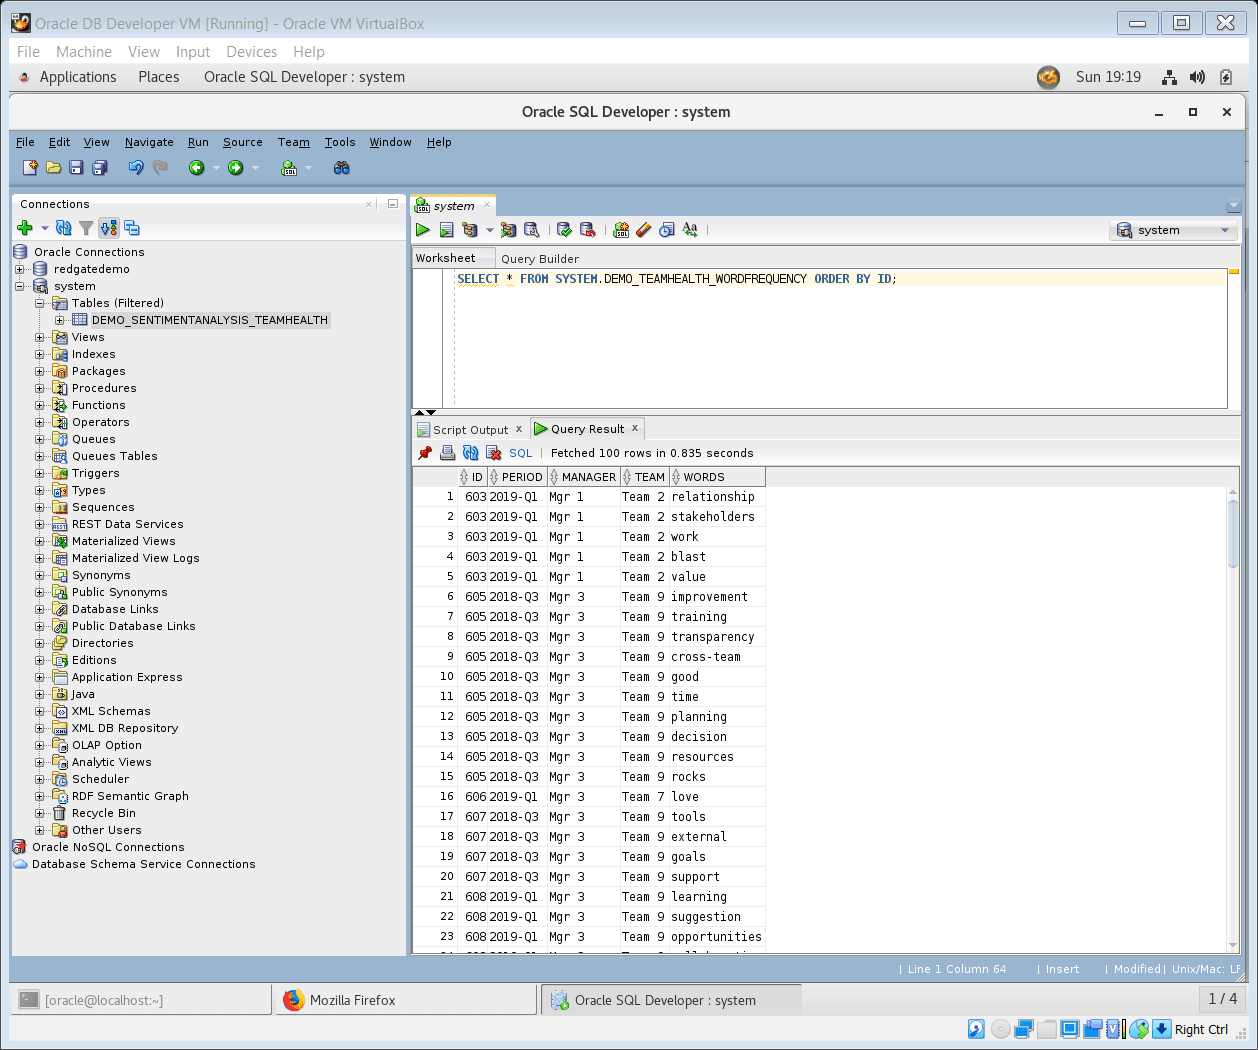The width and height of the screenshot is (1258, 1050).
Task: Sort by the PERIOD column header
Action: pos(517,477)
